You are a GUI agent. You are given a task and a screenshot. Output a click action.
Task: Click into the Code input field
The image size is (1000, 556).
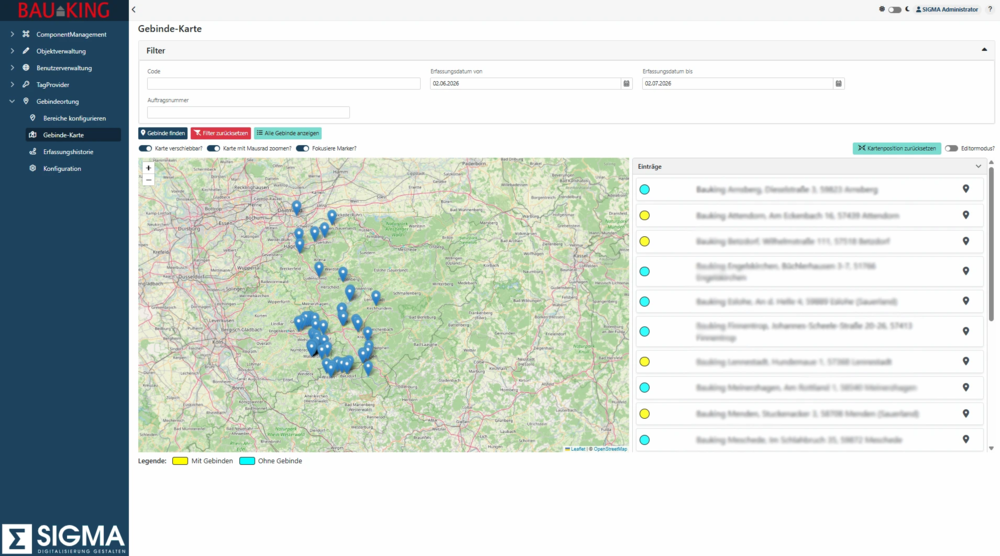pos(284,84)
